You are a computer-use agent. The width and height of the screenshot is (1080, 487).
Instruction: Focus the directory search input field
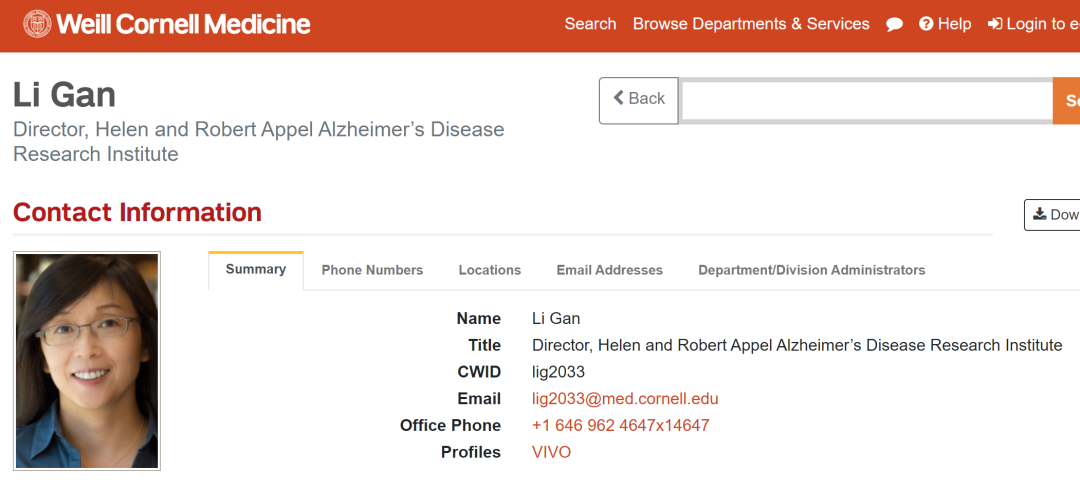[x=866, y=101]
